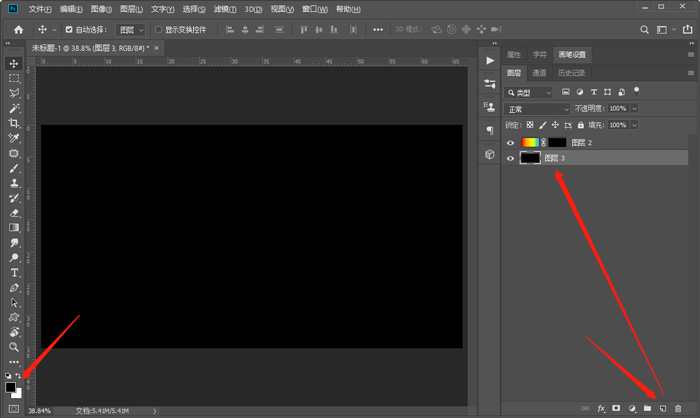
Task: Click the delete layer trash icon
Action: (x=678, y=409)
